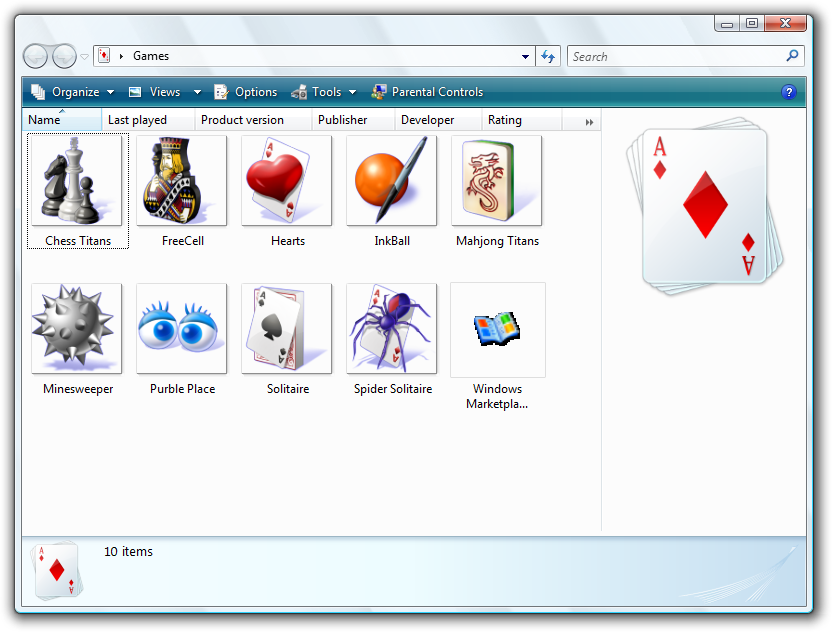
Task: Go forward with the Forward arrow
Action: point(65,56)
